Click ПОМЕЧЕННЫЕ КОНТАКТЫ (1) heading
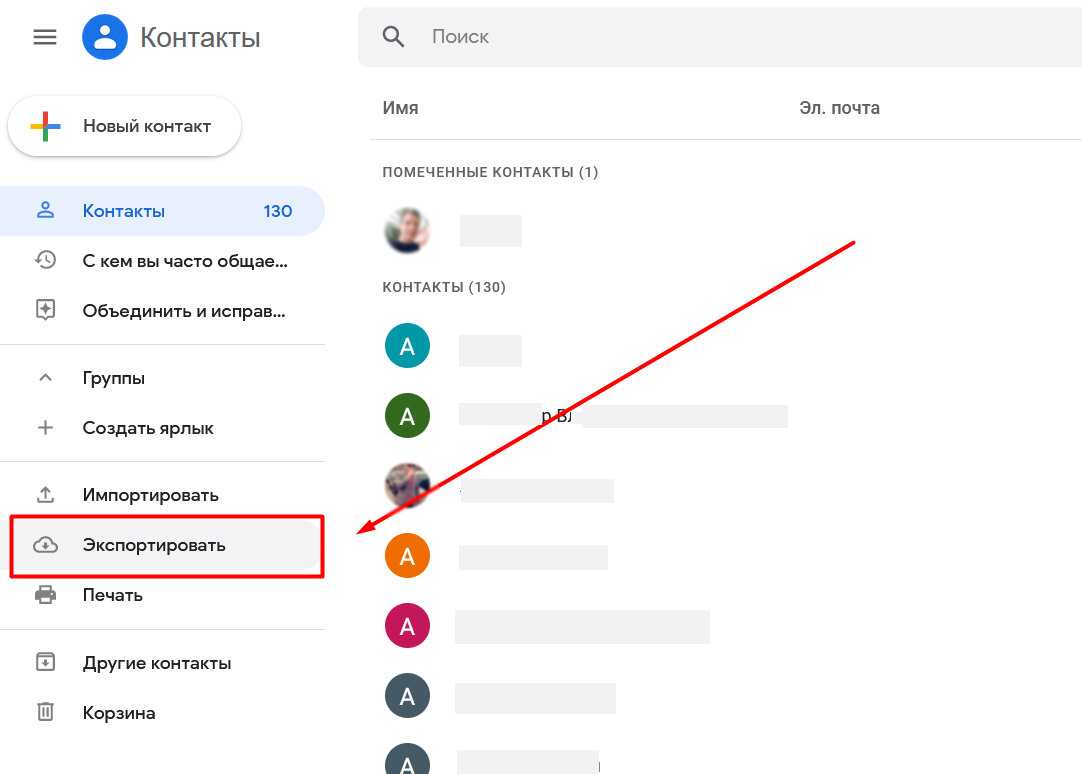Screen dimensions: 1082x774 tap(490, 172)
